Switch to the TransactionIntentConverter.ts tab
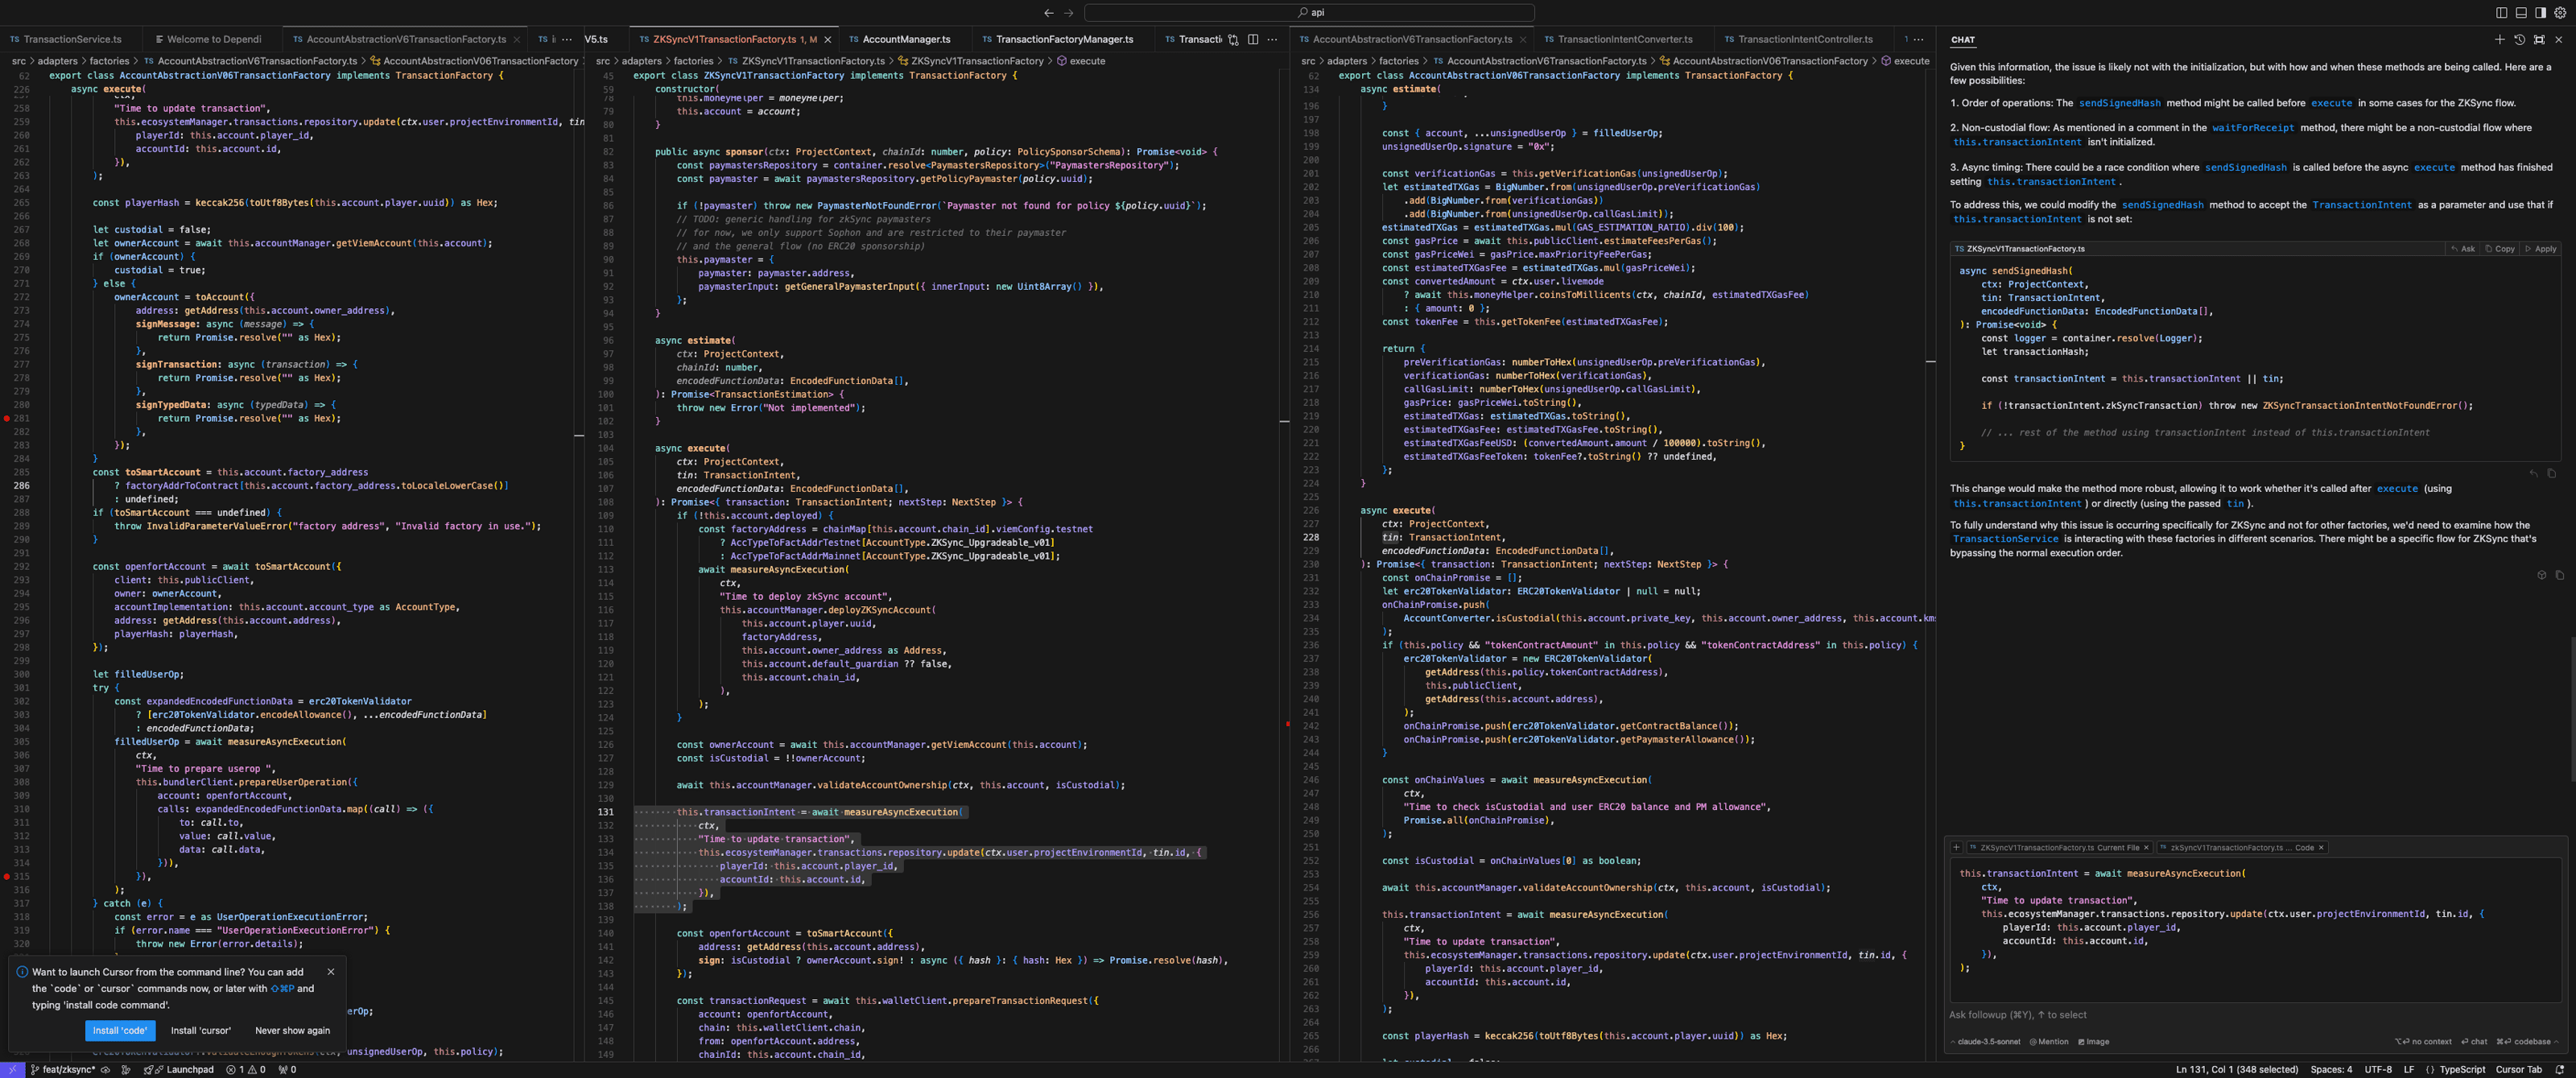 (x=1625, y=39)
